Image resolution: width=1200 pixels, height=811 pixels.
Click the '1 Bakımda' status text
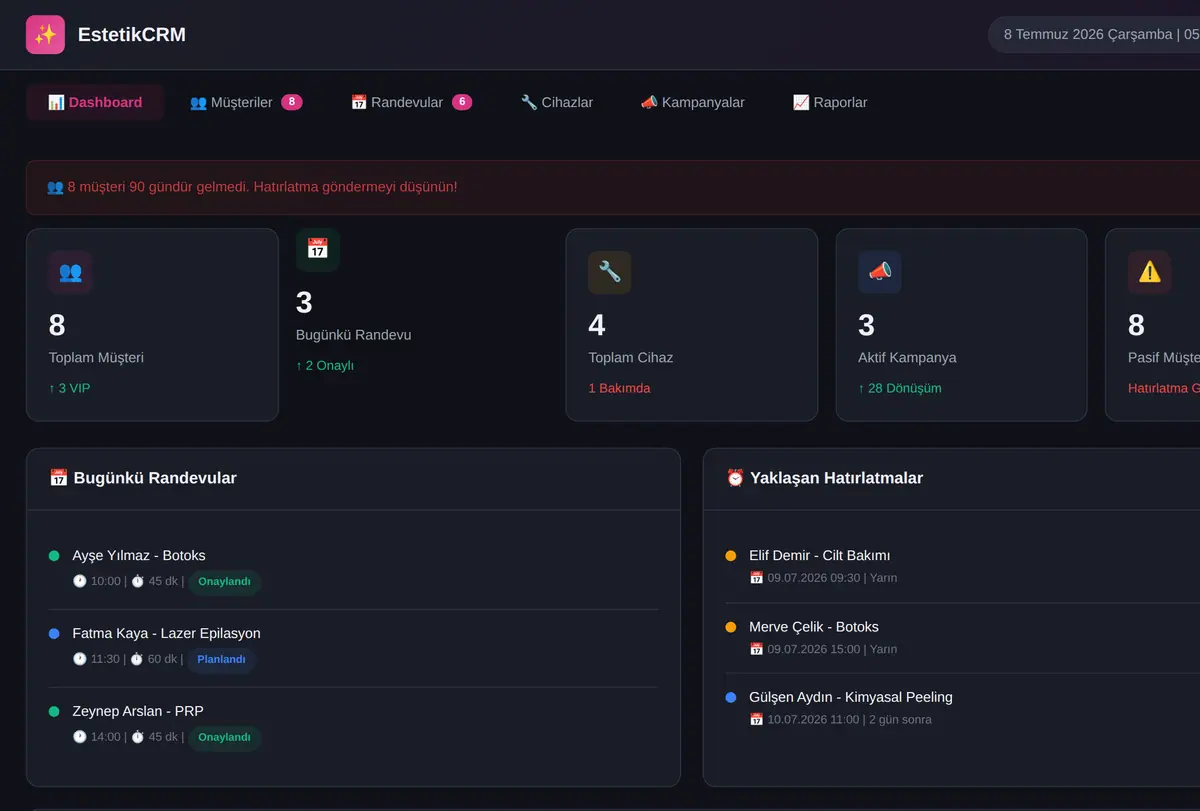click(x=619, y=388)
